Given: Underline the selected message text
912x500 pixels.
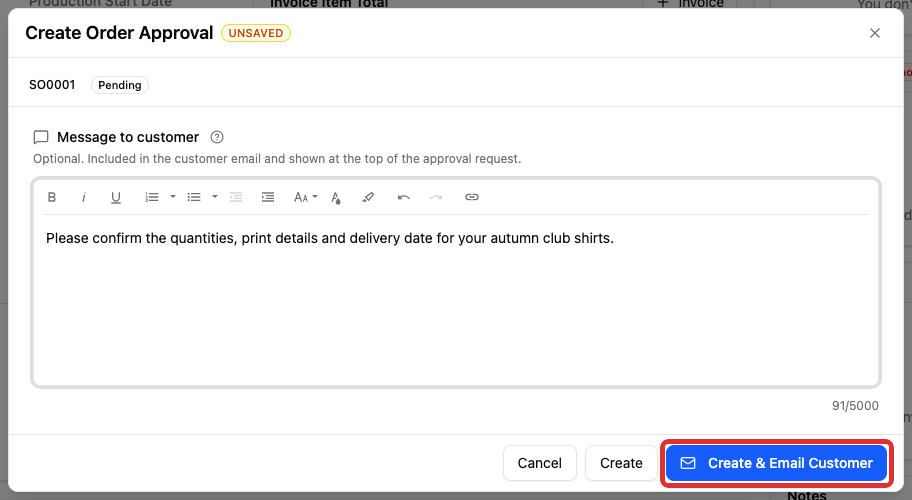Looking at the screenshot, I should pos(116,197).
